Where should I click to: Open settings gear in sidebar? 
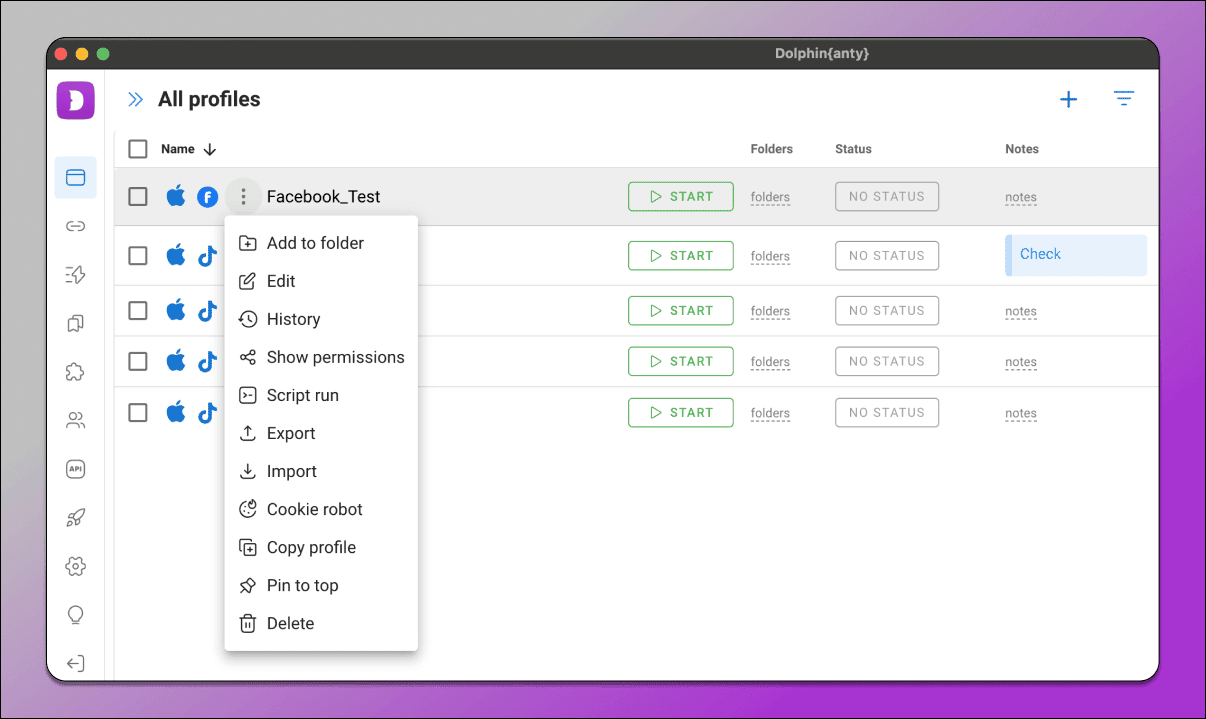click(x=75, y=566)
